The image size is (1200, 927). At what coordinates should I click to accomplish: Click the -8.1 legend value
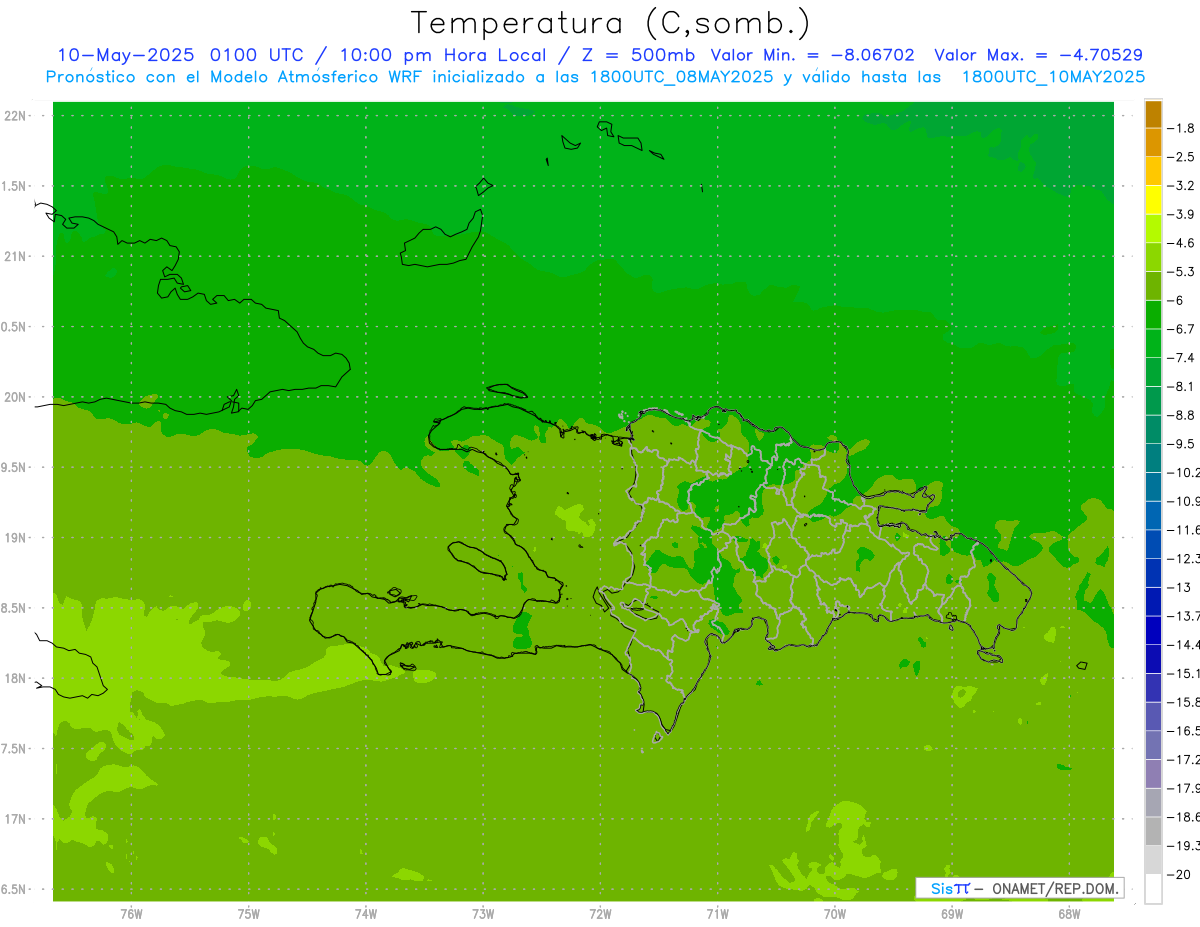coord(1183,386)
